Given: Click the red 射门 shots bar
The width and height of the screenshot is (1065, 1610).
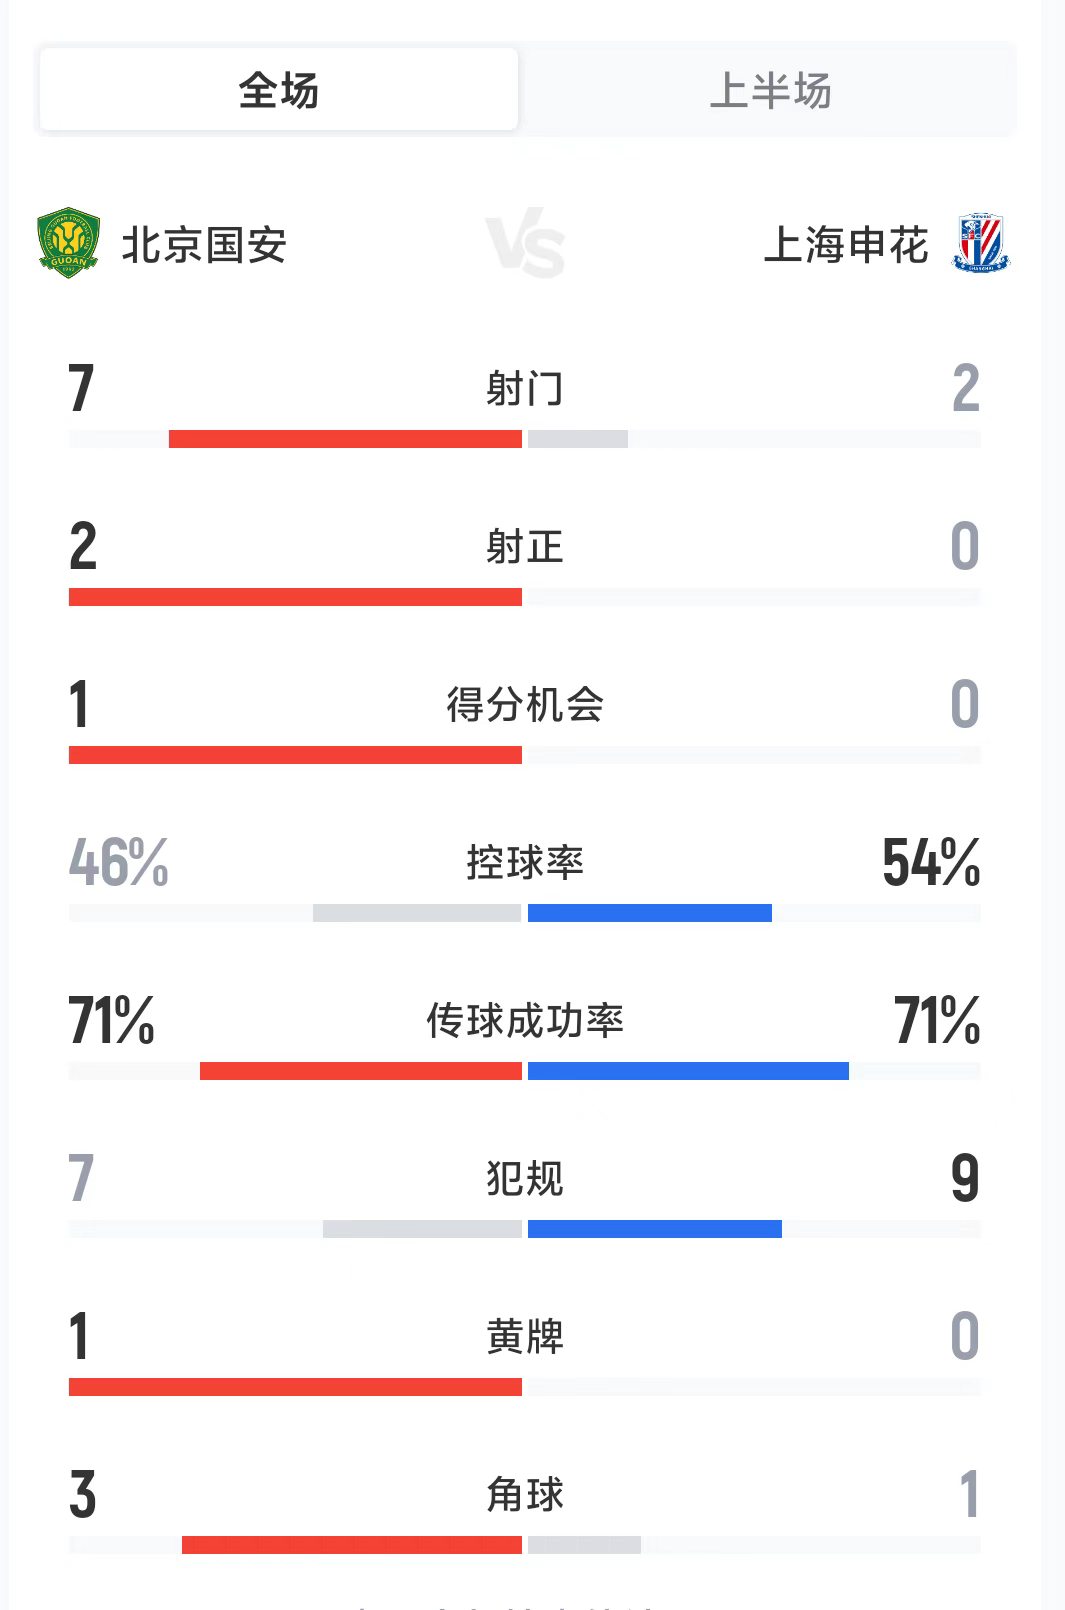Looking at the screenshot, I should pos(345,439).
